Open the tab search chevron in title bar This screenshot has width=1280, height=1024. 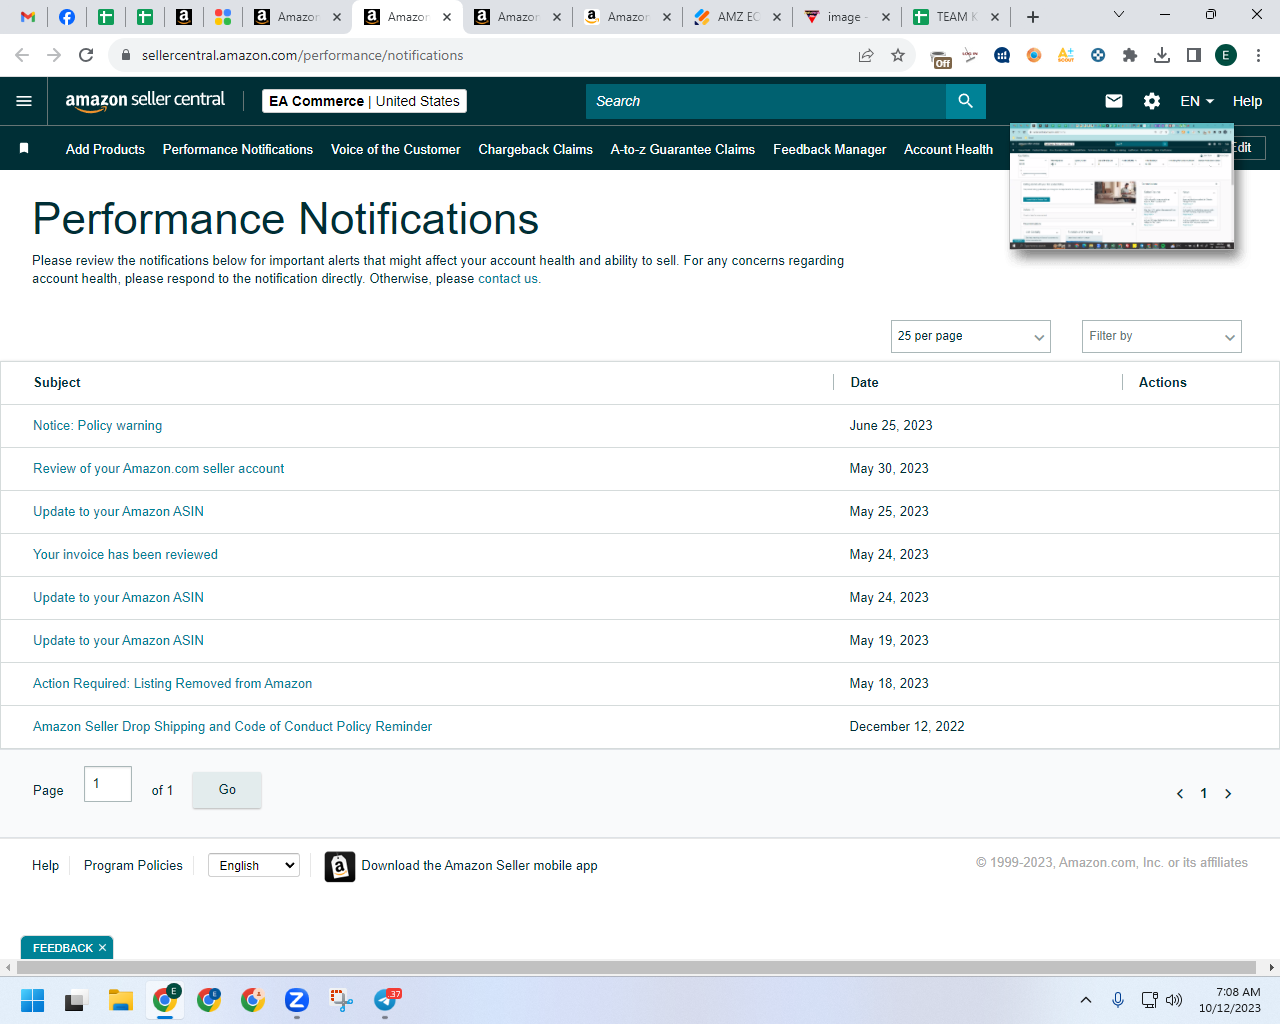1119,15
